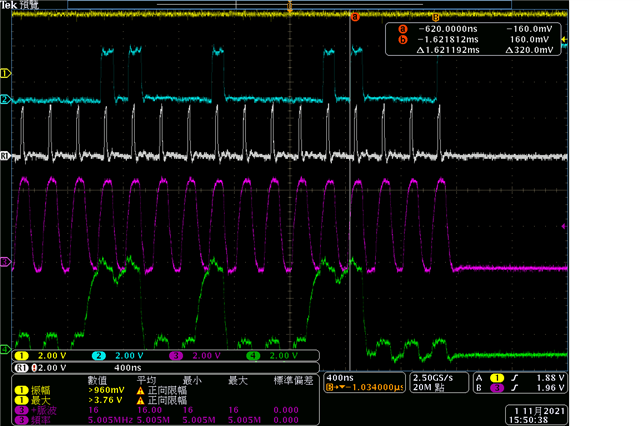Click the waveform record overview bar at top
The height and width of the screenshot is (426, 640).
(x=289, y=4)
